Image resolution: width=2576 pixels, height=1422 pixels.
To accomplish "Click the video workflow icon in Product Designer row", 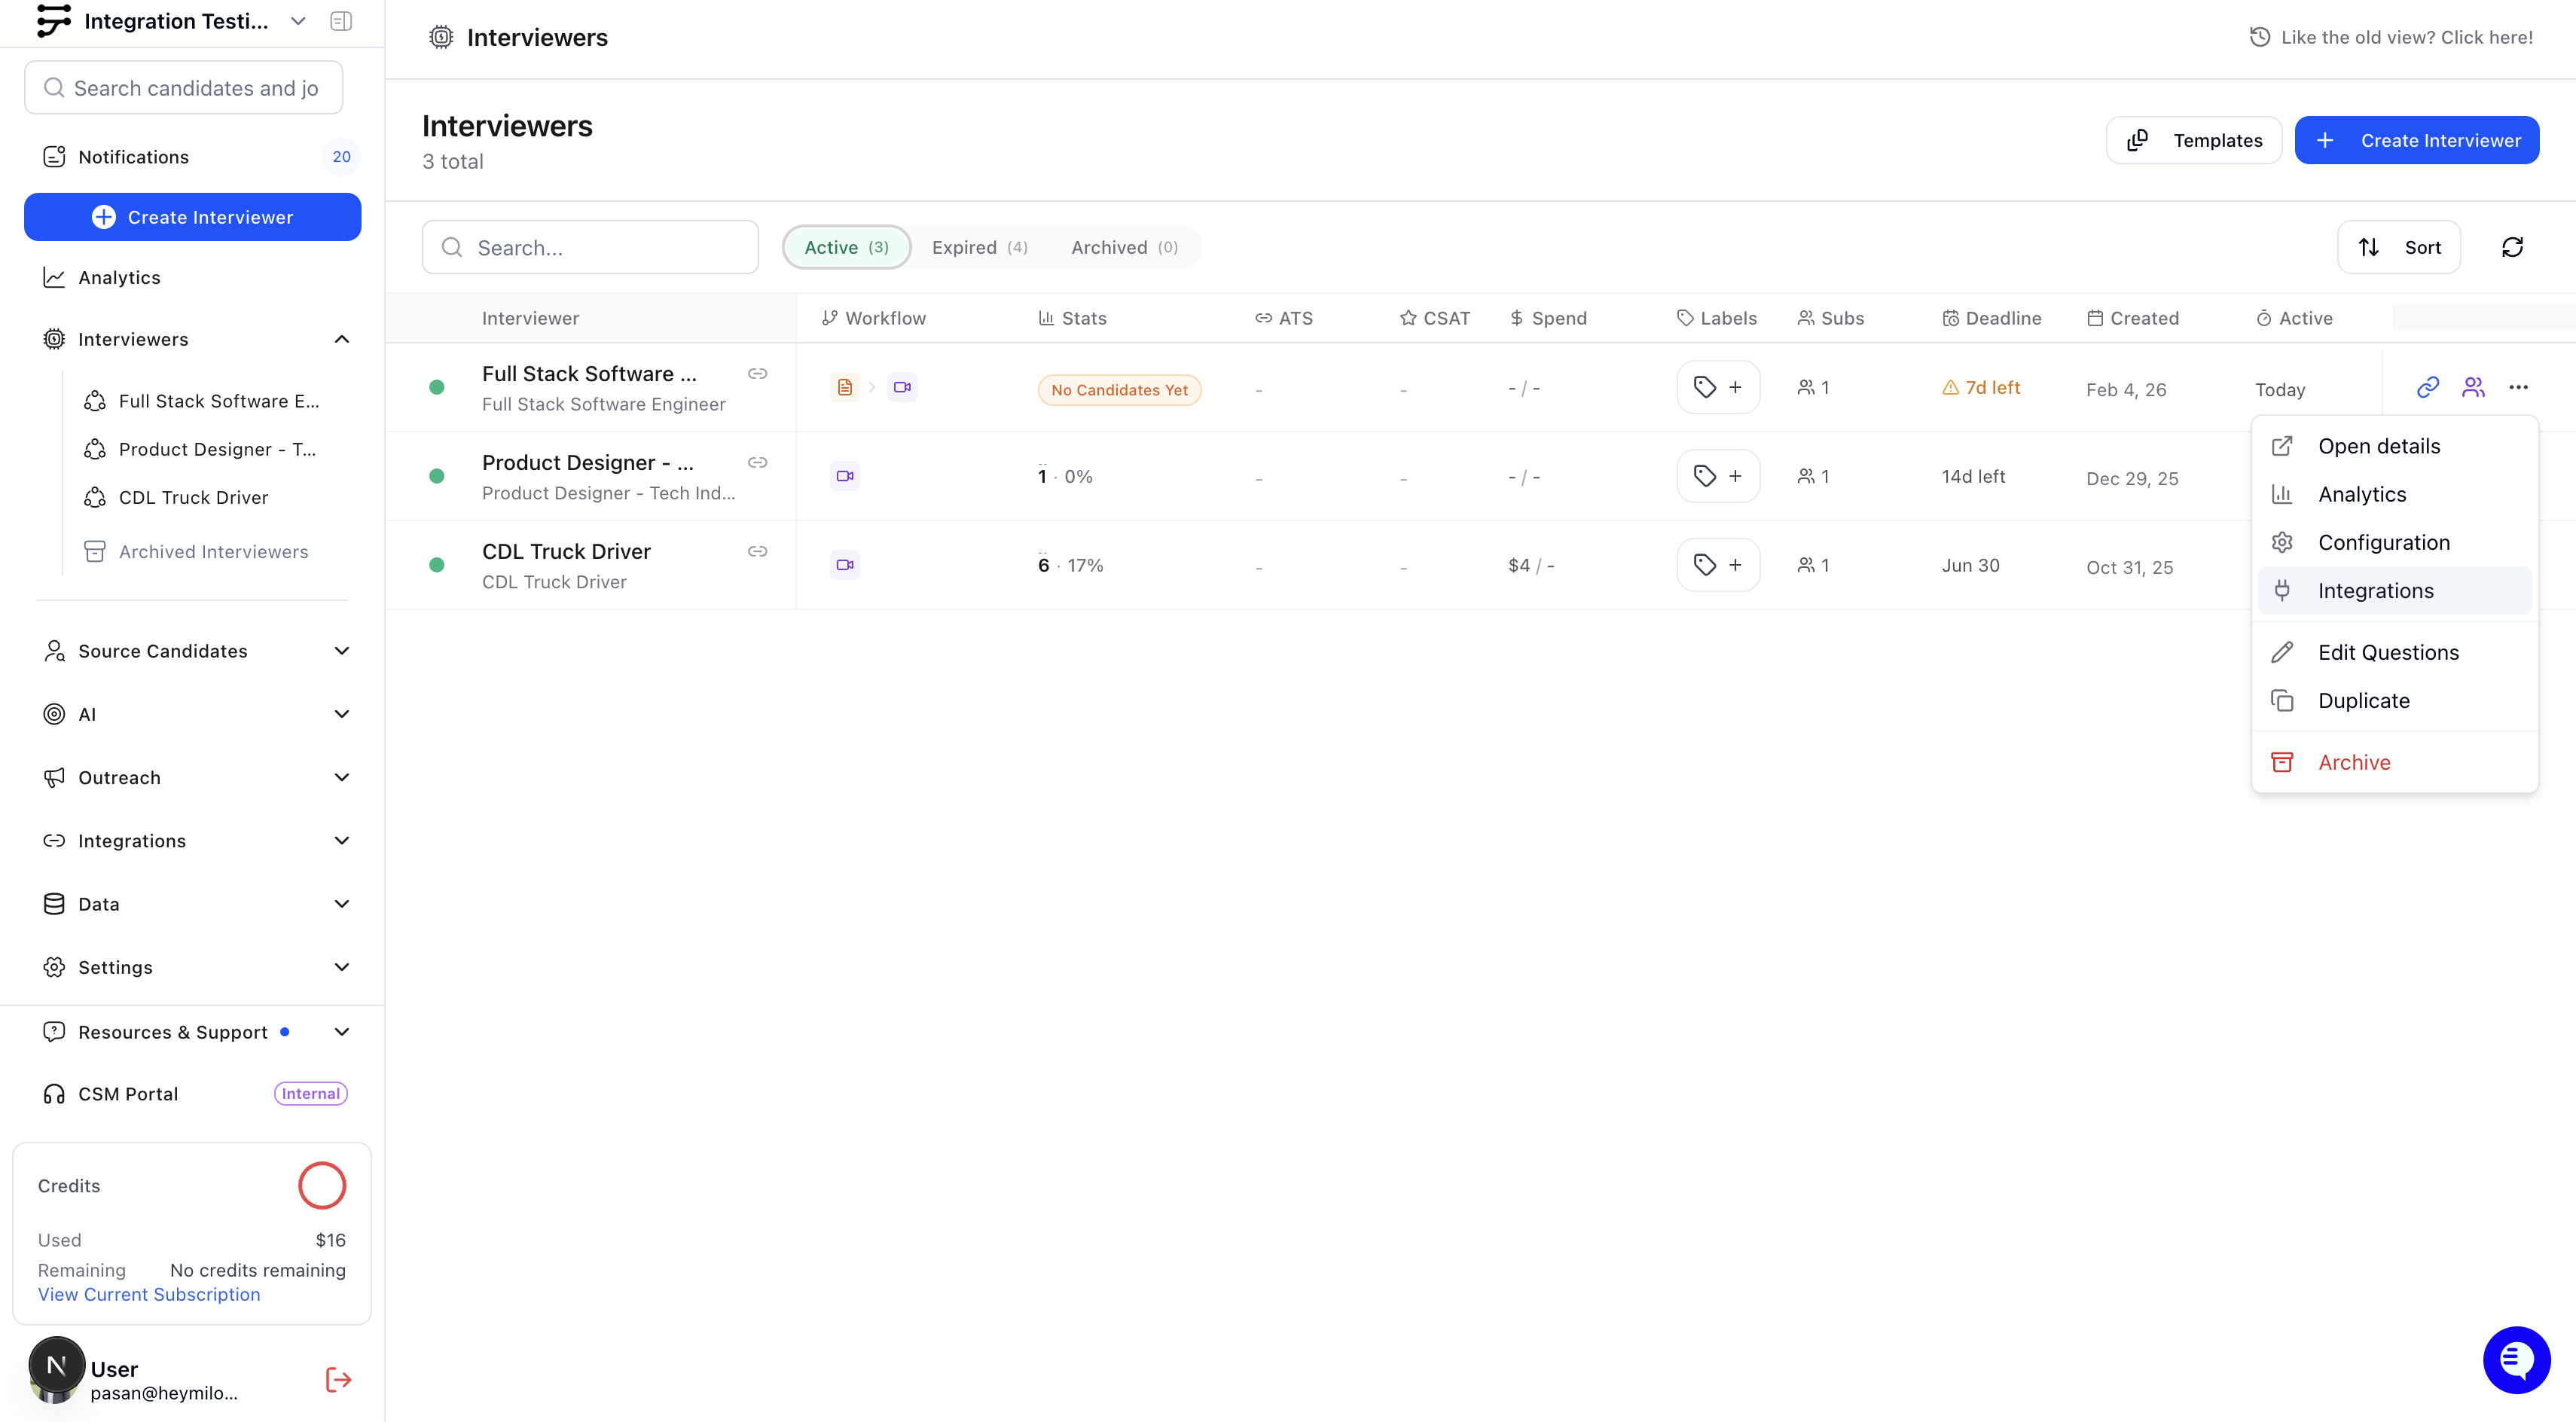I will click(845, 476).
